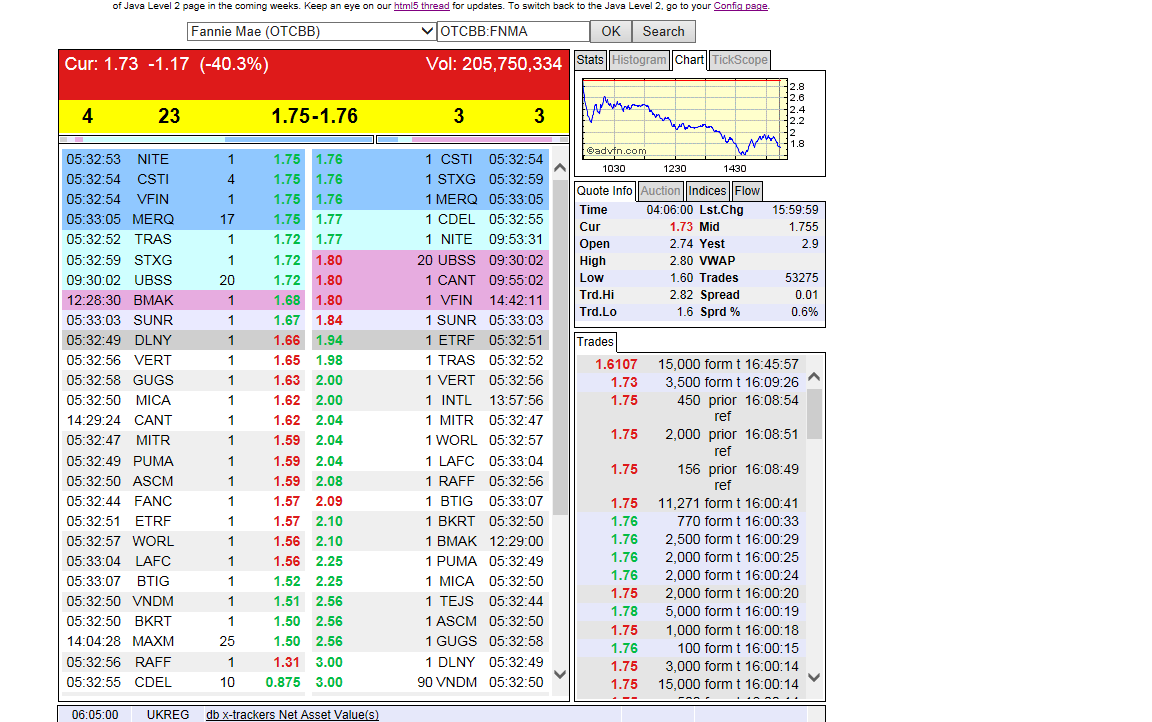Click the OTCBB:FNMA symbol input field
Image resolution: width=1152 pixels, height=722 pixels.
pos(513,32)
